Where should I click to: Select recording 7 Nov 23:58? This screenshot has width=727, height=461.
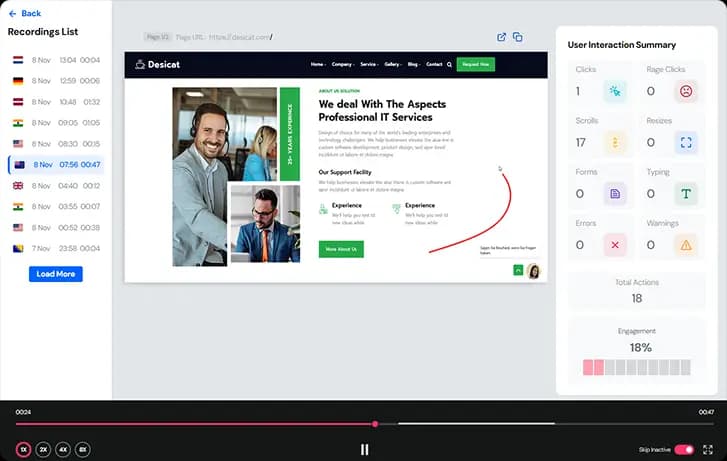56,249
